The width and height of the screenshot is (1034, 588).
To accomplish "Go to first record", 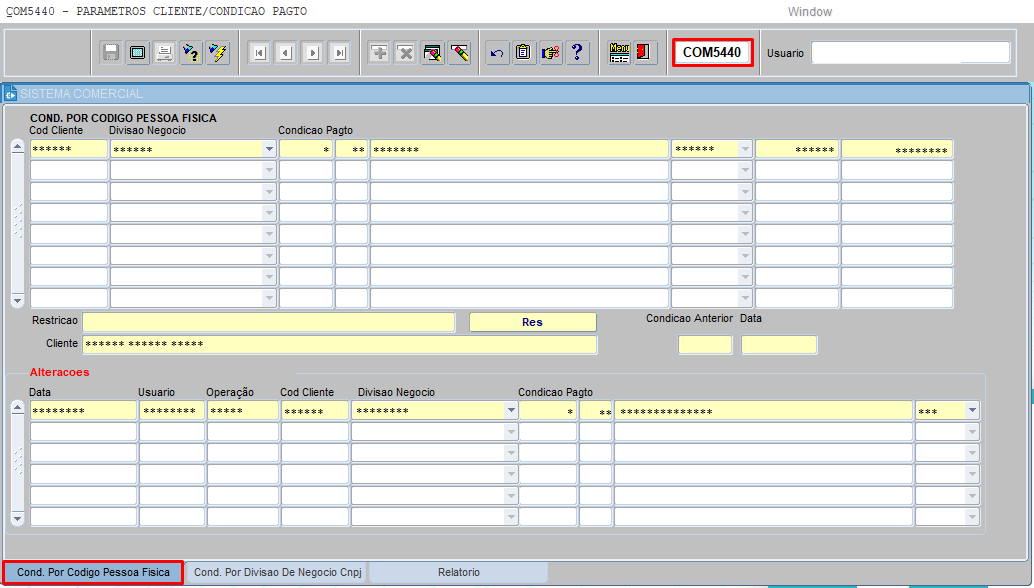I will click(x=259, y=53).
